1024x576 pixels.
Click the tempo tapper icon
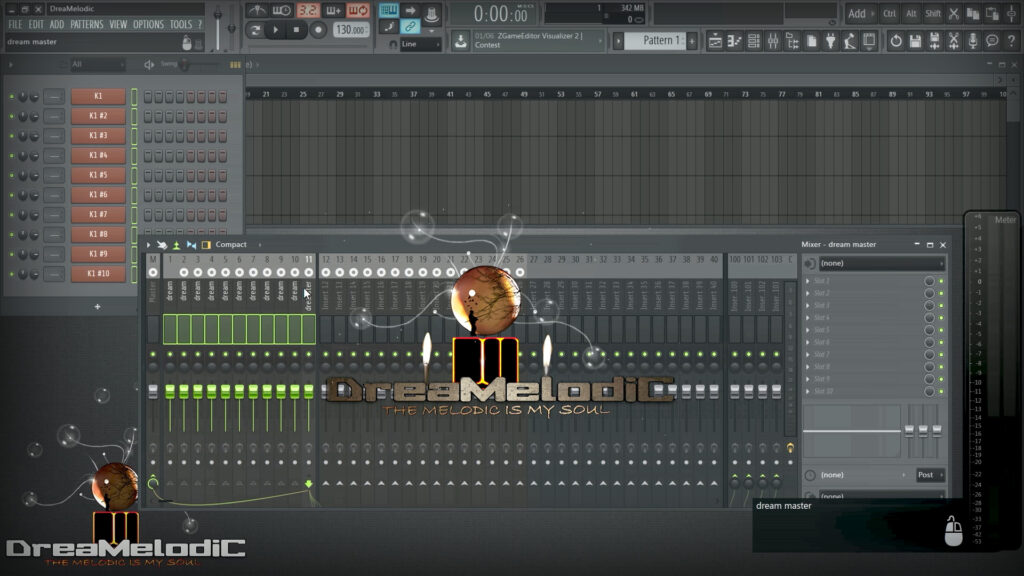pyautogui.click(x=850, y=41)
